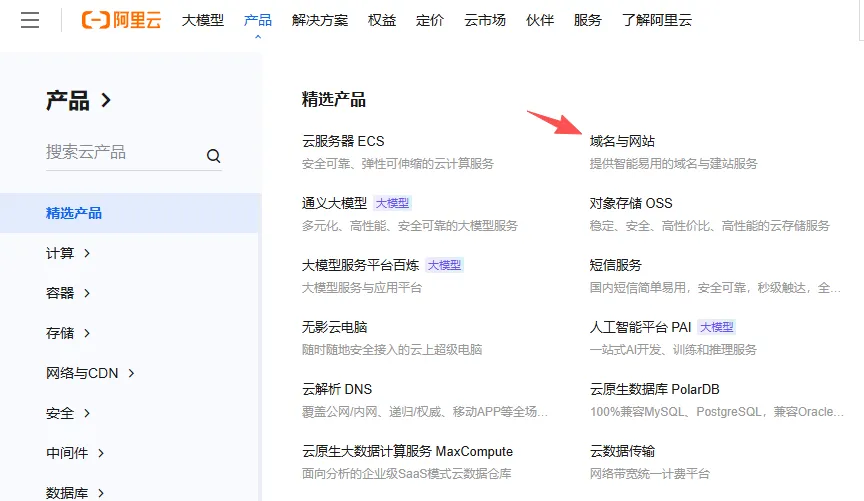Click the 安全 sidebar category label

(x=60, y=413)
